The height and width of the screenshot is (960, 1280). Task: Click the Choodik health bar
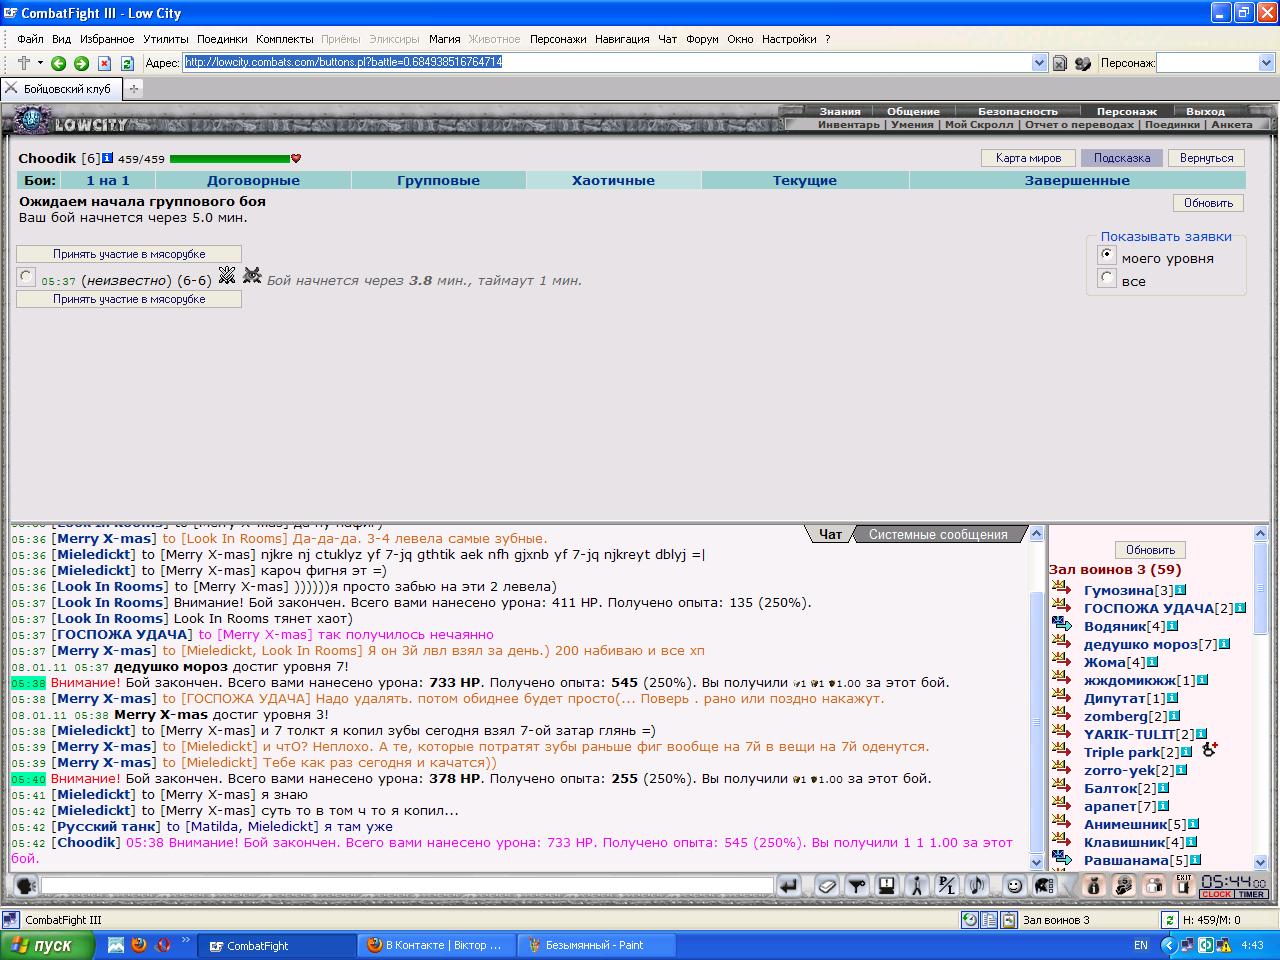(230, 158)
